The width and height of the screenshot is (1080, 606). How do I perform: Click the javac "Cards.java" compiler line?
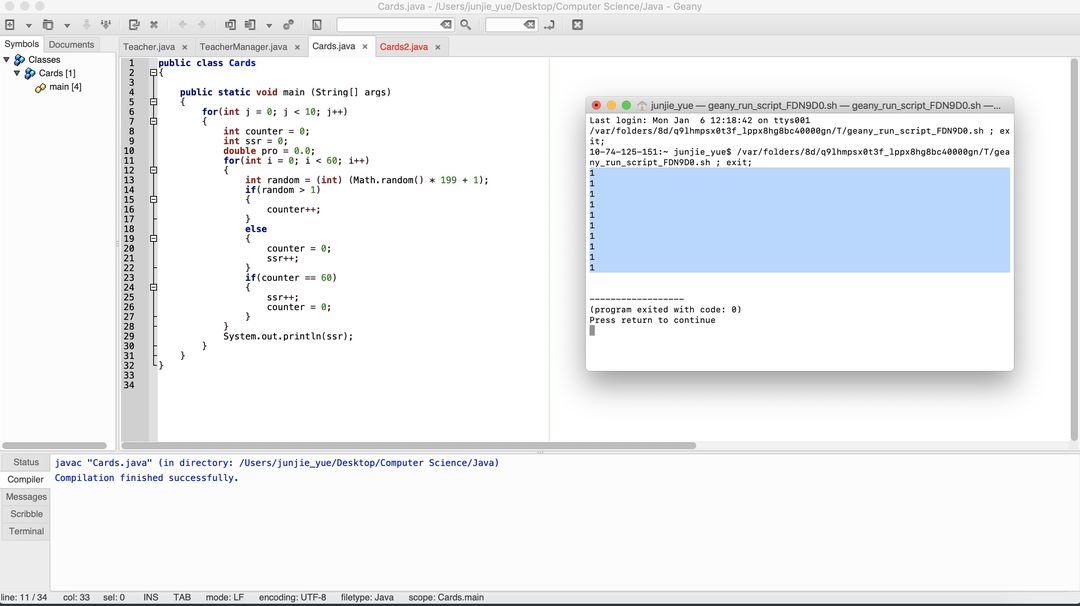(x=277, y=463)
